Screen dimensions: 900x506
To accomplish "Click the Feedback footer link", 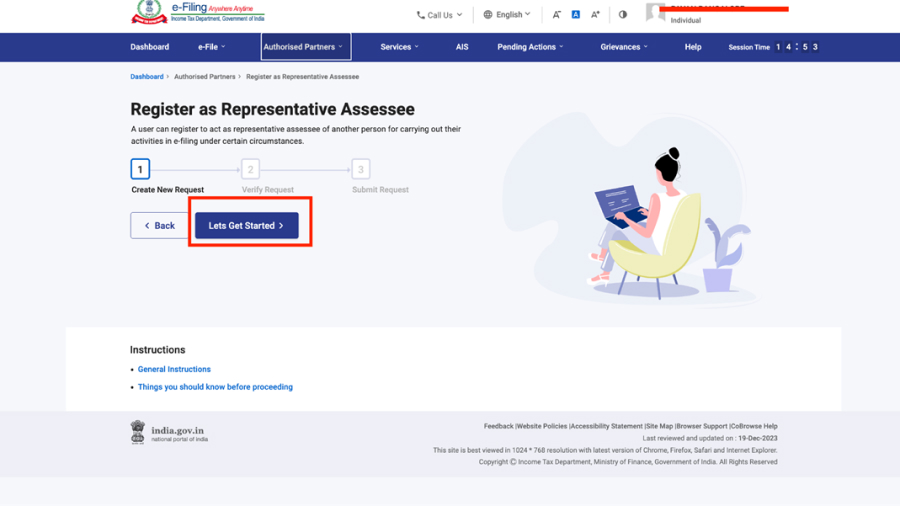I will 498,426.
